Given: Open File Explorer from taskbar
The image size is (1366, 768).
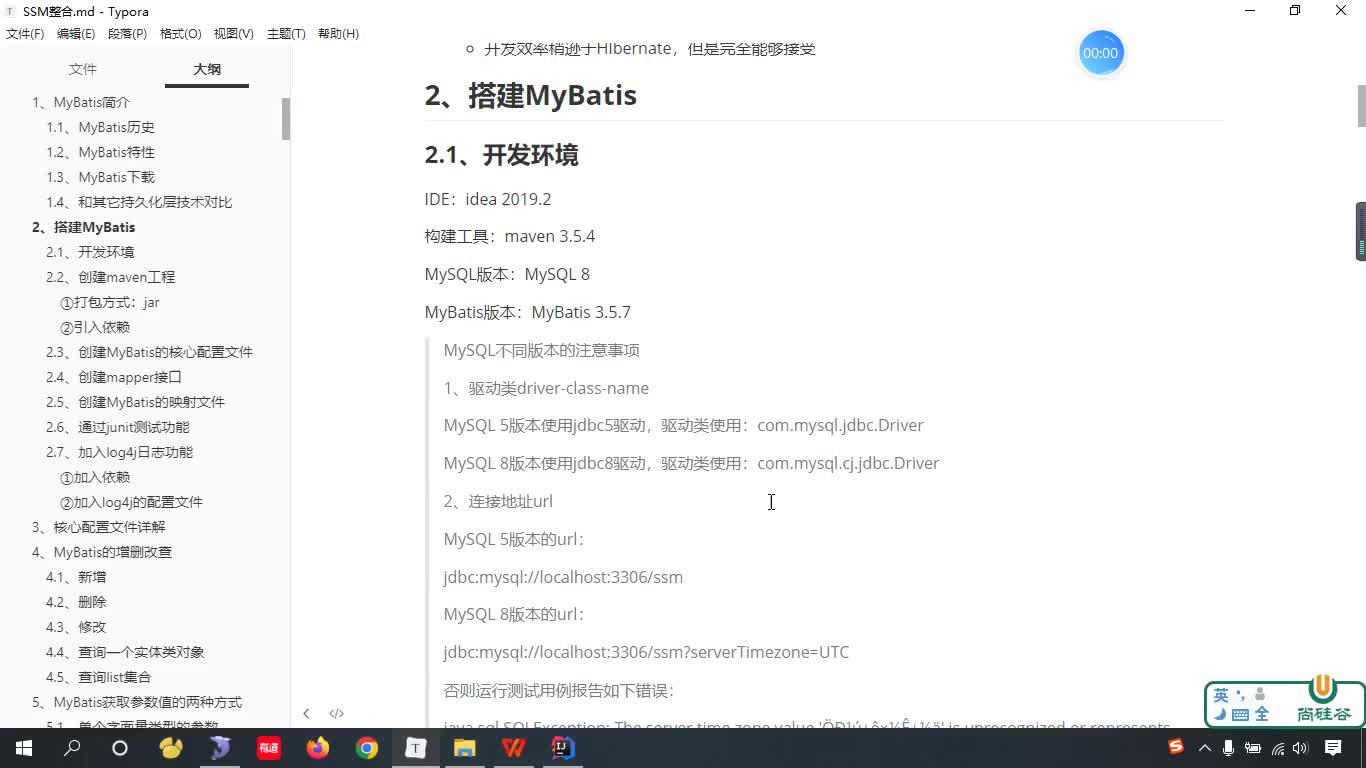Looking at the screenshot, I should (x=465, y=748).
